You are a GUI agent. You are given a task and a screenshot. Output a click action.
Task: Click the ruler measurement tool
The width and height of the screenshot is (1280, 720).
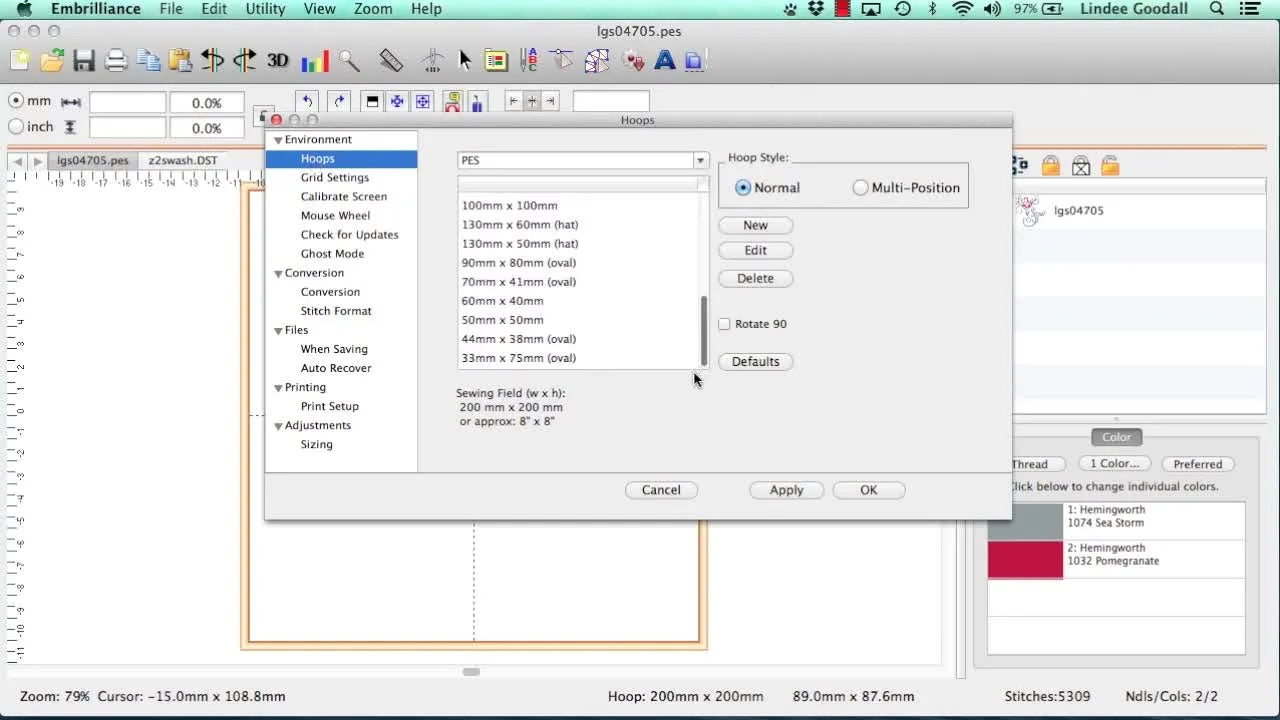[x=391, y=60]
